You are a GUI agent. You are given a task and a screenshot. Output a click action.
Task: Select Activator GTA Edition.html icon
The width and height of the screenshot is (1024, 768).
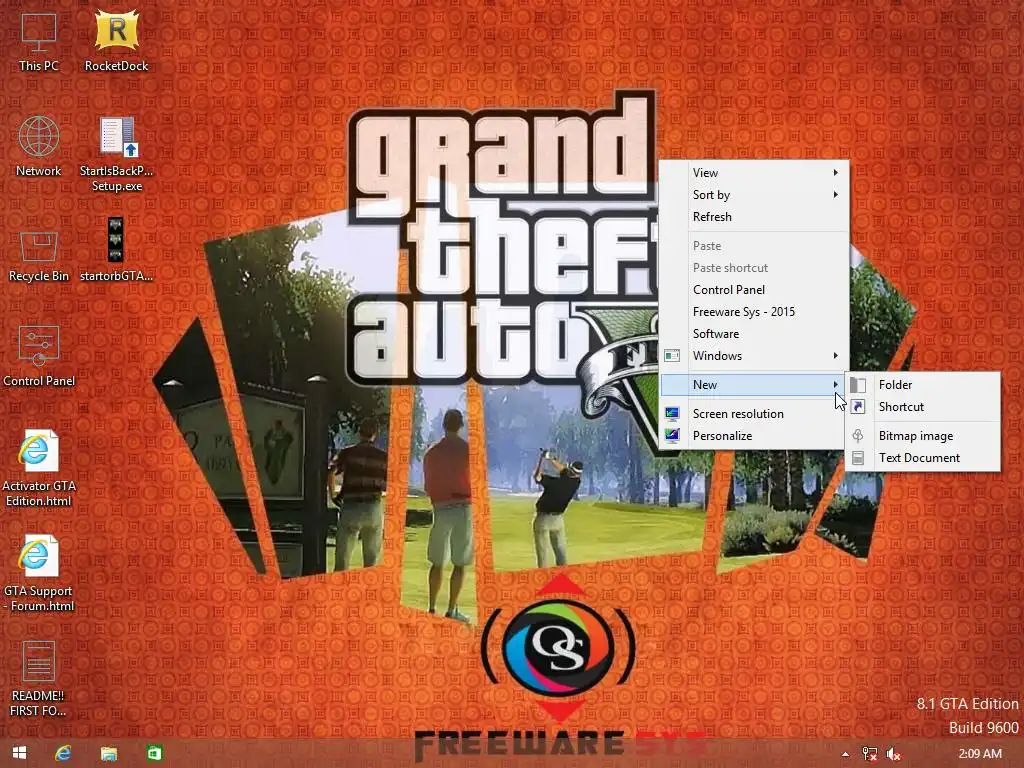pos(39,468)
